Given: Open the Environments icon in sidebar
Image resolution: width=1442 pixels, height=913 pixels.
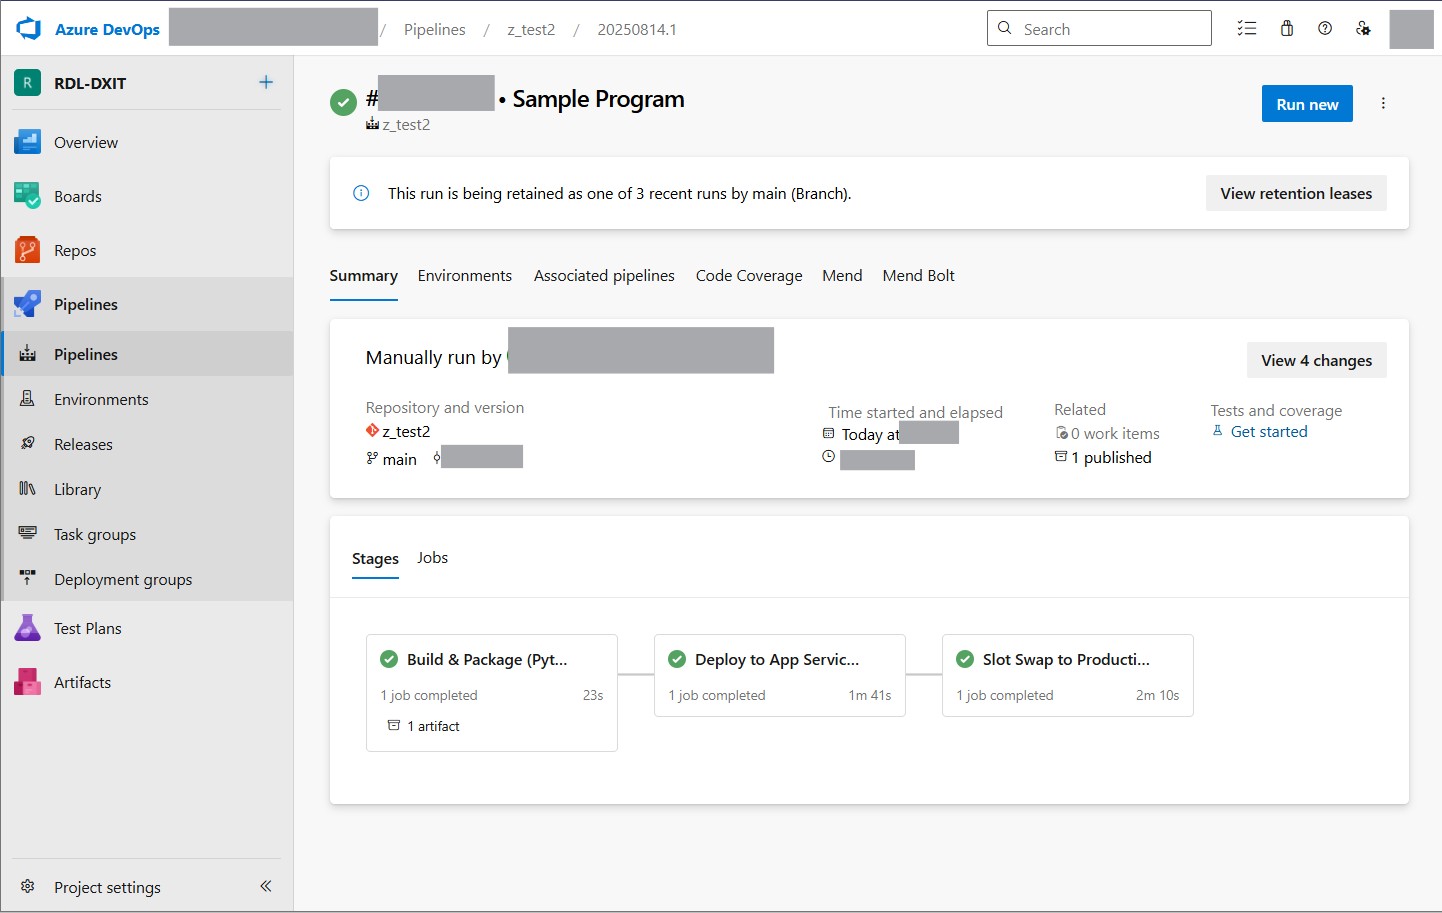Looking at the screenshot, I should (28, 399).
